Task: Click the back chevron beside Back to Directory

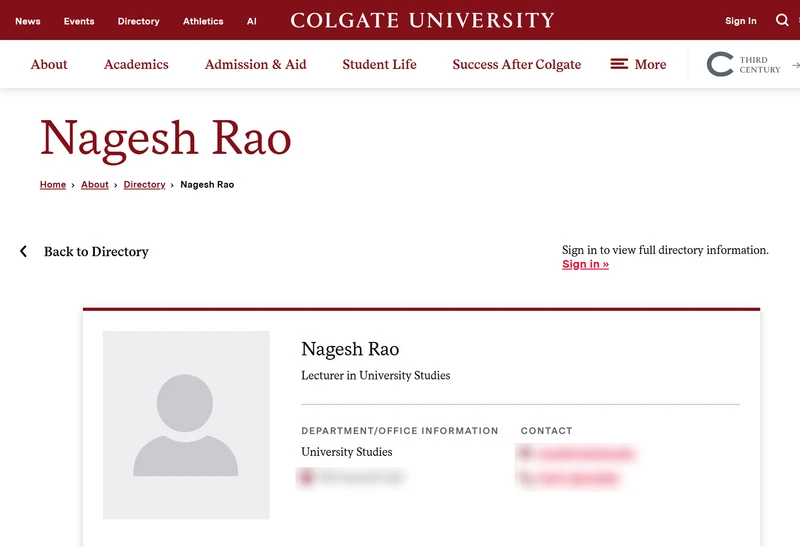Action: [23, 251]
